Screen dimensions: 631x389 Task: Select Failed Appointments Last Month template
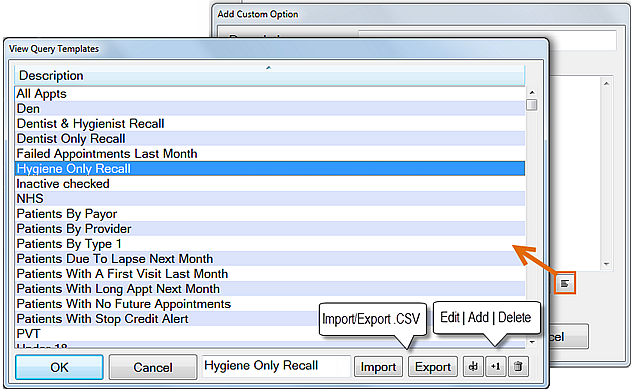click(270, 154)
